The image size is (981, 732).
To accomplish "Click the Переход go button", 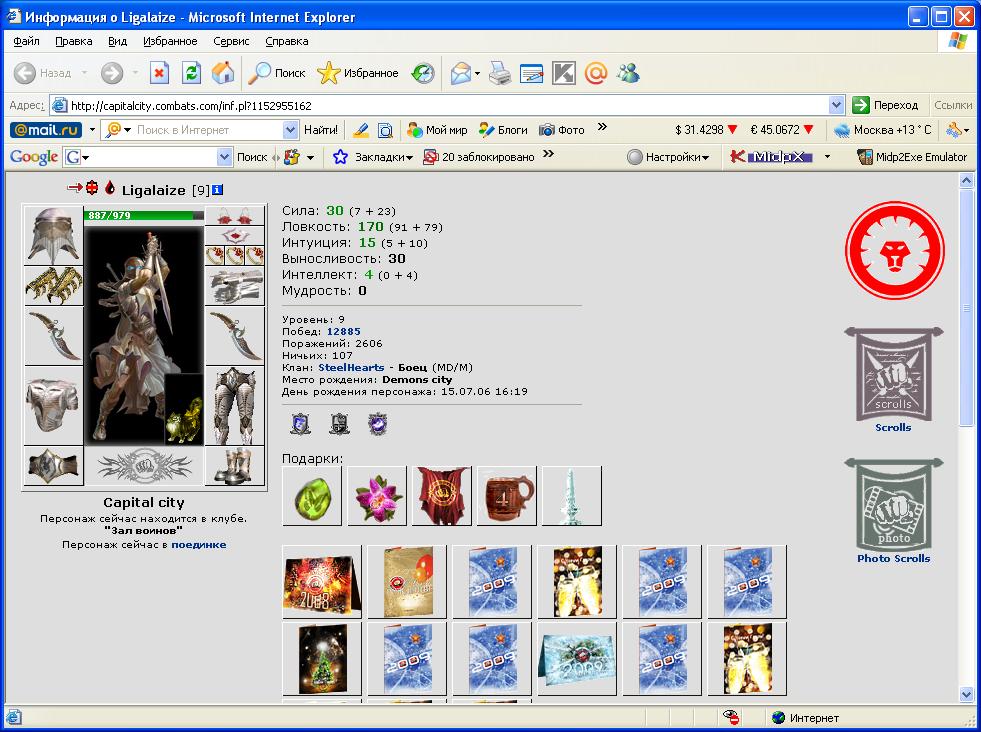I will point(886,105).
